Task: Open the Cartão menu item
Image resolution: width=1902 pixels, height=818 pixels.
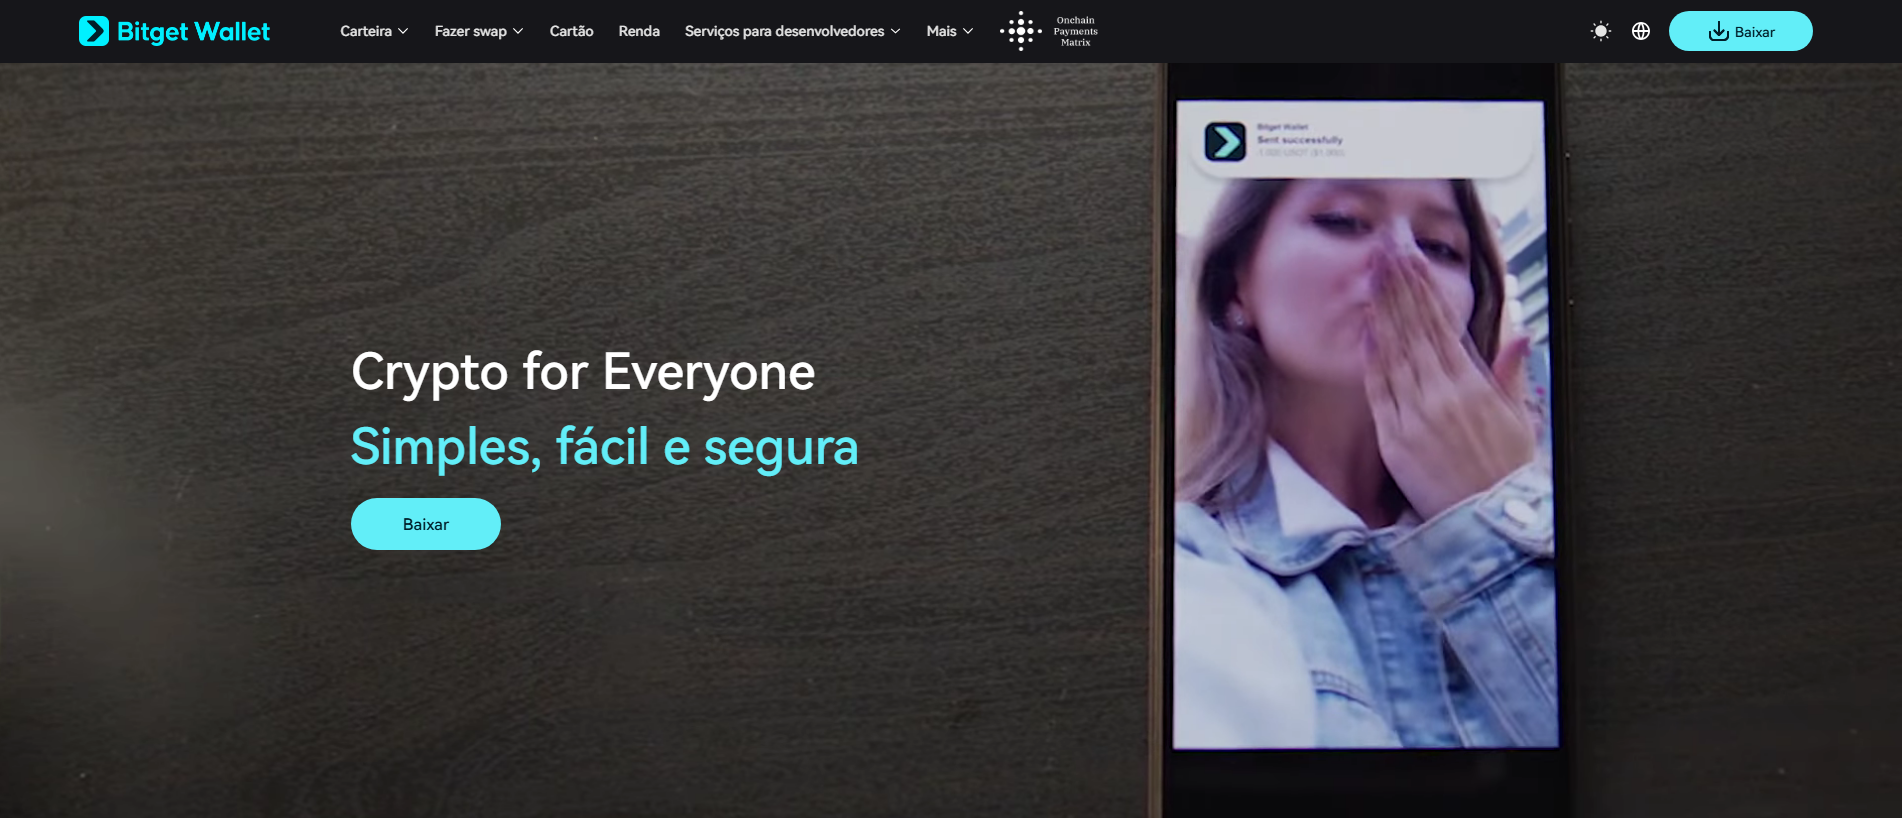Action: point(571,31)
